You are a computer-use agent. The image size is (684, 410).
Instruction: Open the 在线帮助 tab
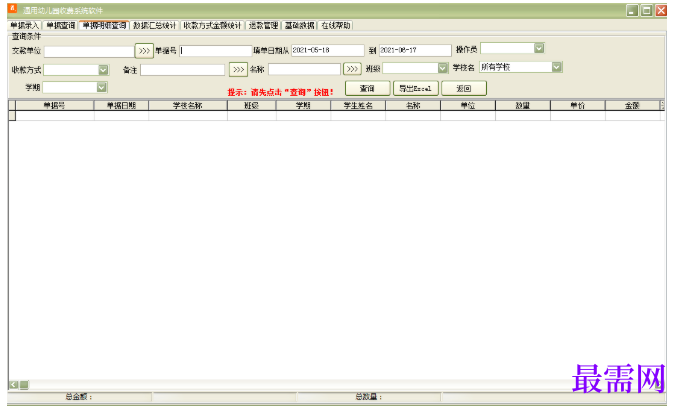pos(336,25)
